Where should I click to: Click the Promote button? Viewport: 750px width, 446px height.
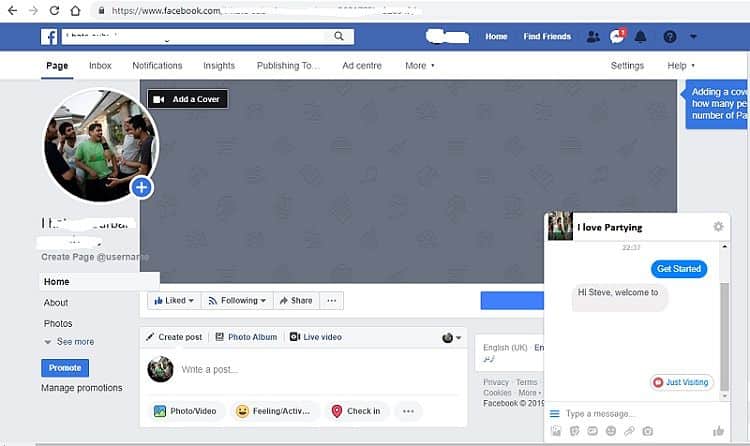point(65,368)
